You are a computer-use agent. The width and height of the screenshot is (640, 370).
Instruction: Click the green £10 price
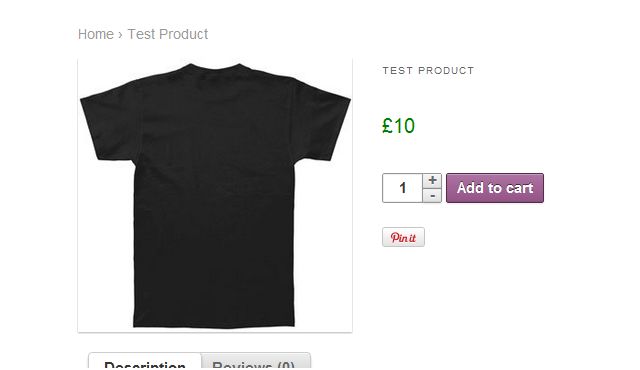click(x=398, y=126)
